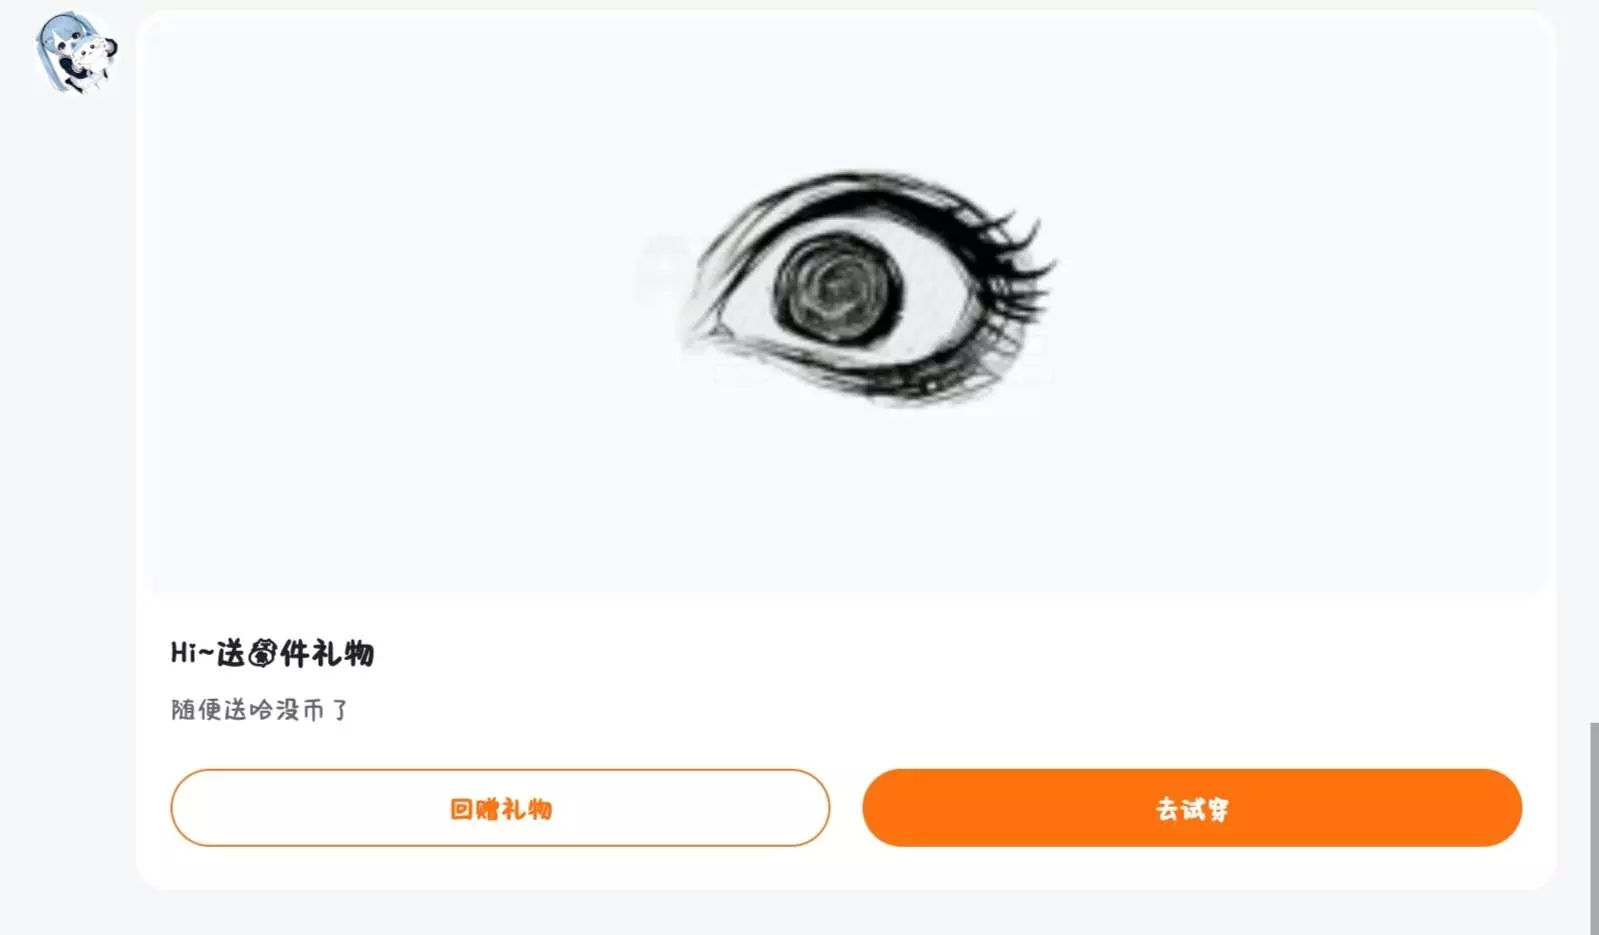Select the Hi~送你件礼物 title text

coord(272,654)
